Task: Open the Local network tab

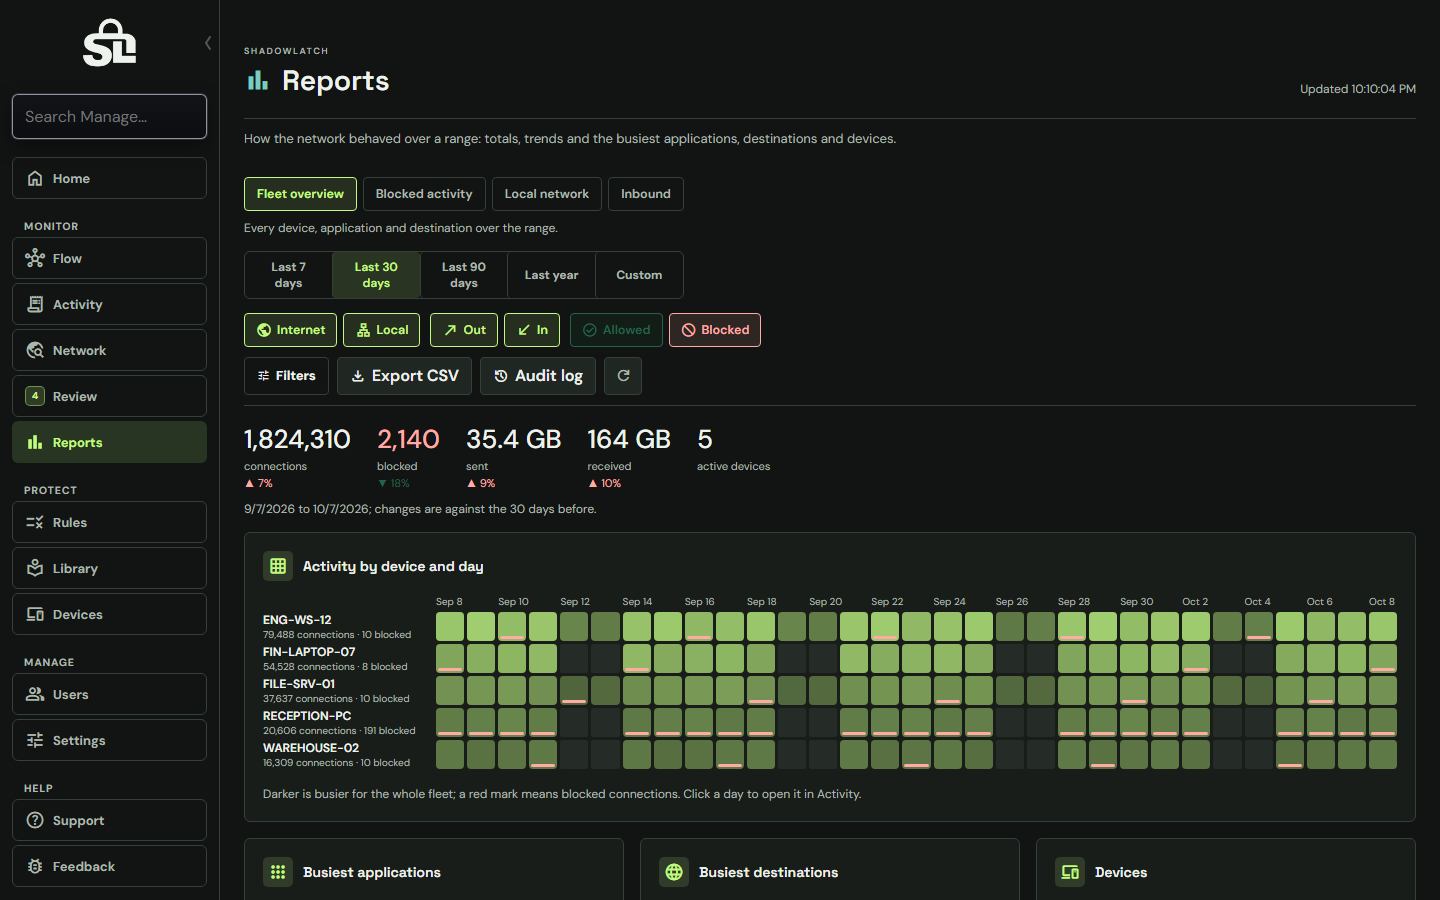Action: click(547, 194)
